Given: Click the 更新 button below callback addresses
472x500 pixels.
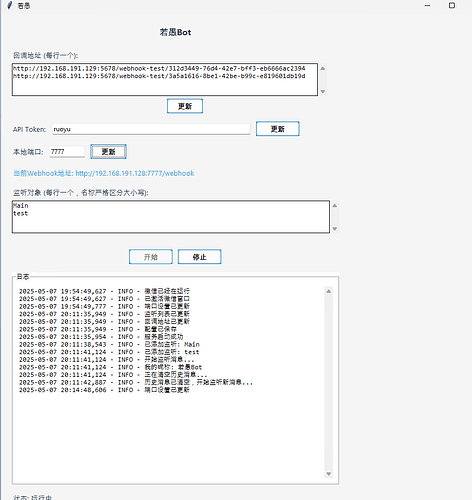Looking at the screenshot, I should coord(185,106).
